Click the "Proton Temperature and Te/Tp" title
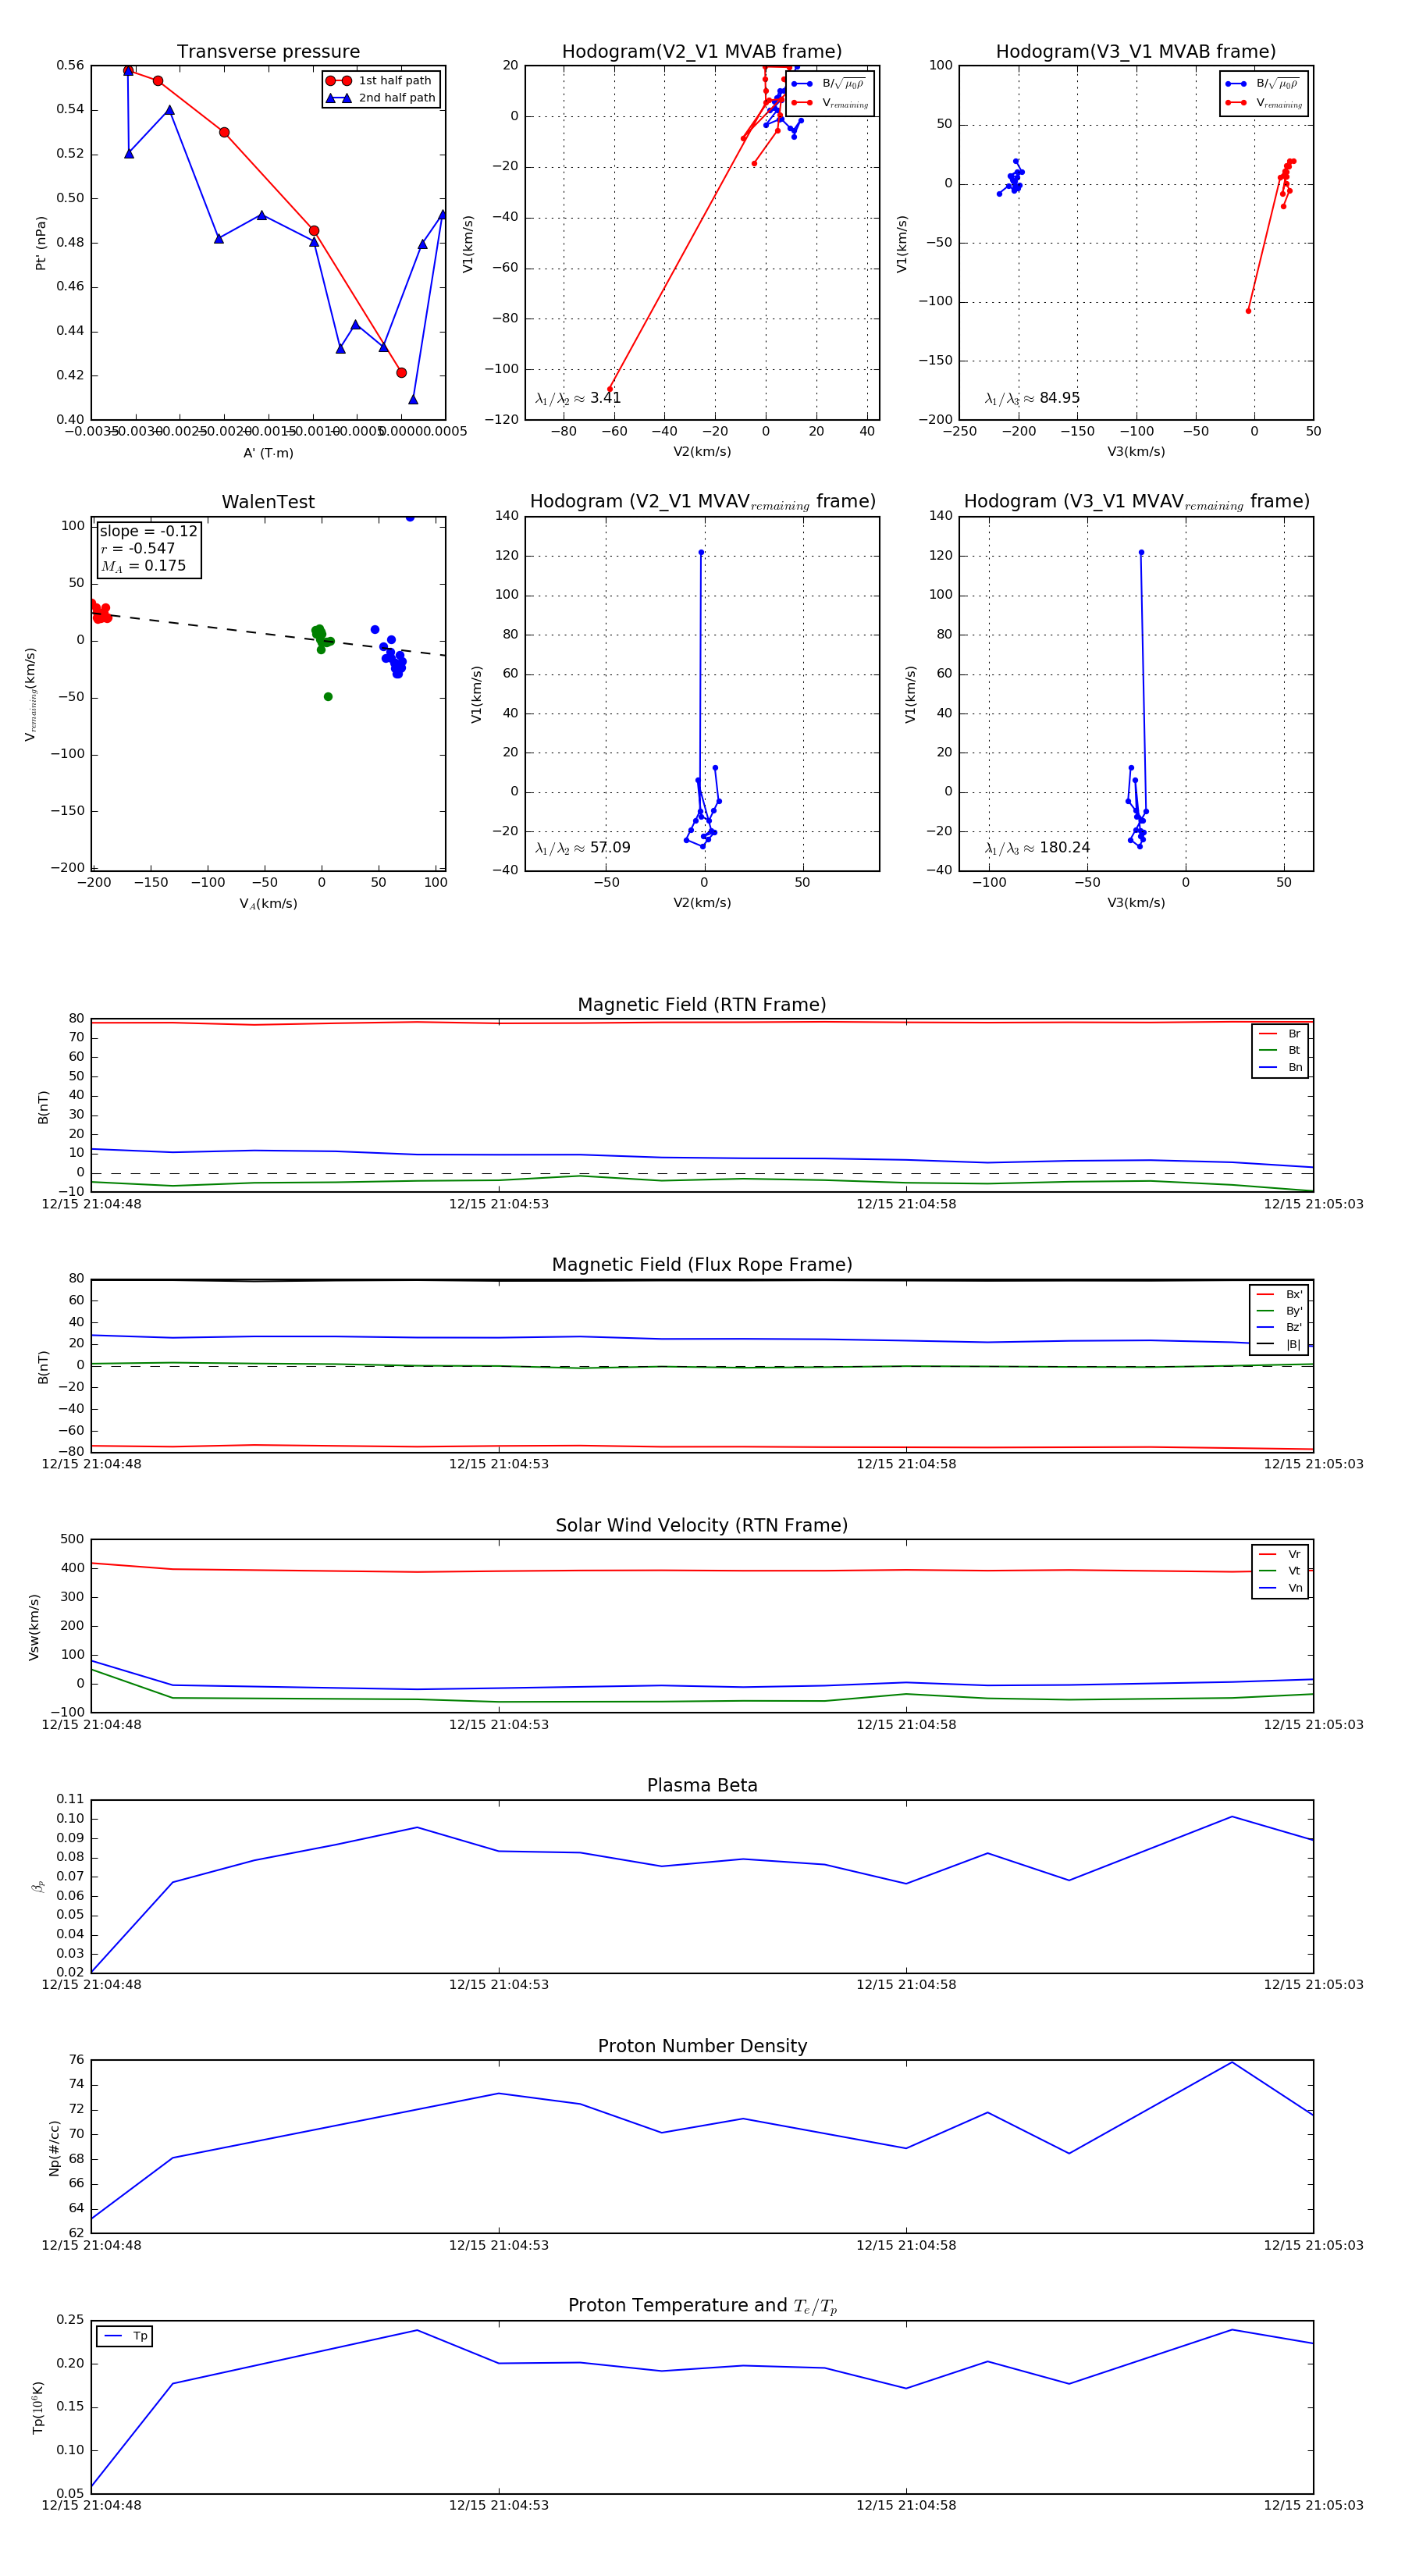The height and width of the screenshot is (2576, 1405). (702, 2306)
